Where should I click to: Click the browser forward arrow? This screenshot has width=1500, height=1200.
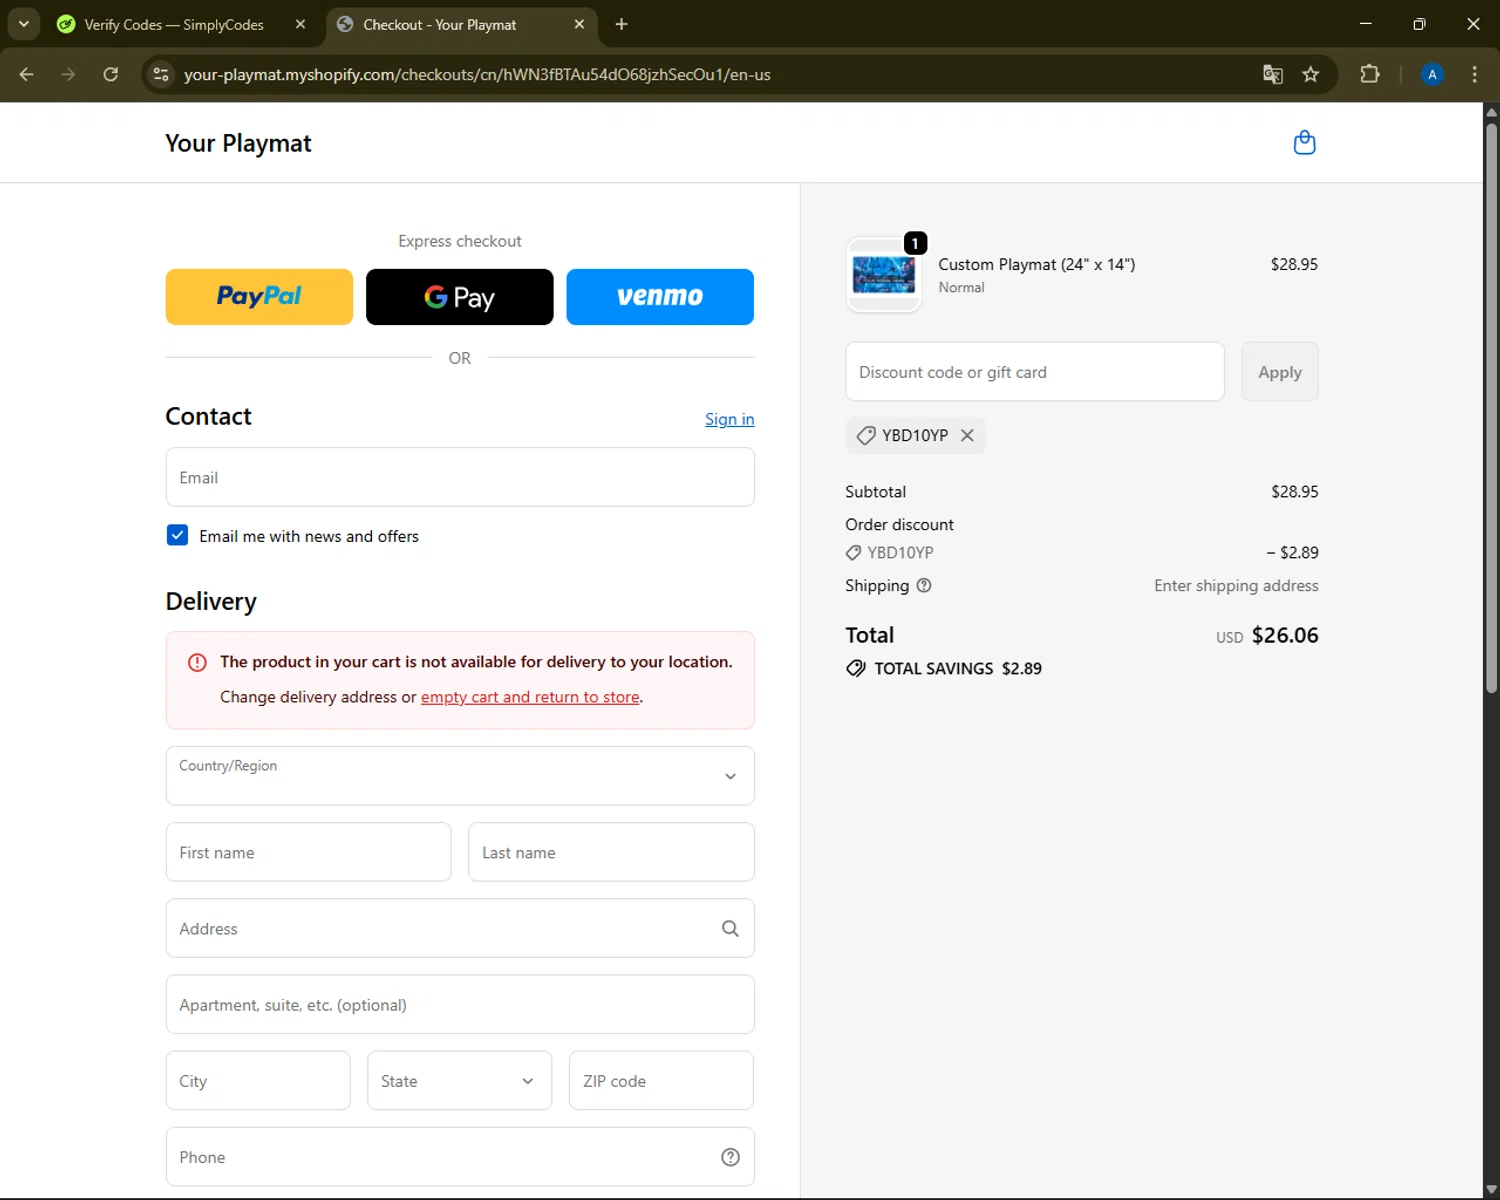click(68, 74)
